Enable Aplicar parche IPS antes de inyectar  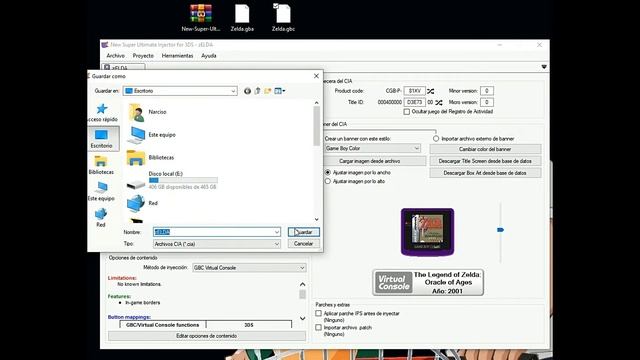318,313
